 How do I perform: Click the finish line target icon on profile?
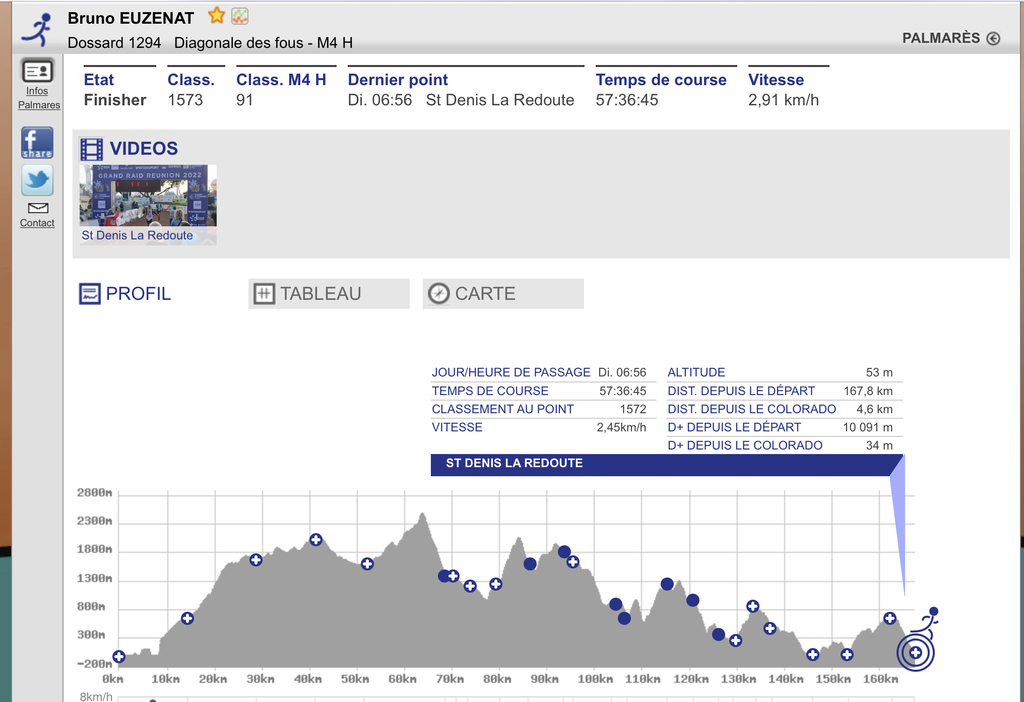[x=915, y=652]
